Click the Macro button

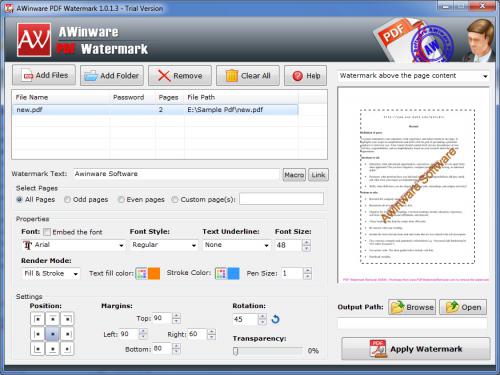tap(294, 175)
